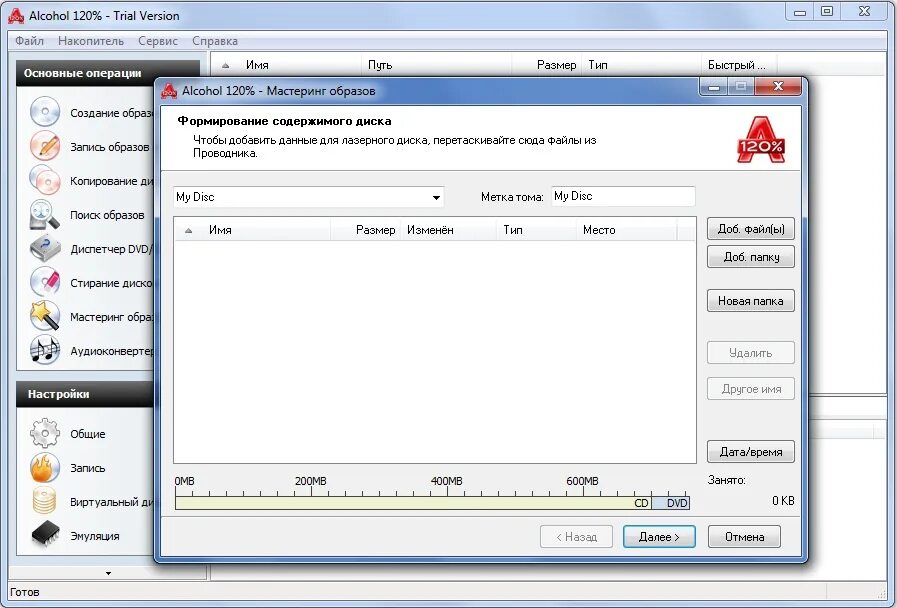Click the Общие gear settings icon
Screen dimensions: 897x608
45,433
